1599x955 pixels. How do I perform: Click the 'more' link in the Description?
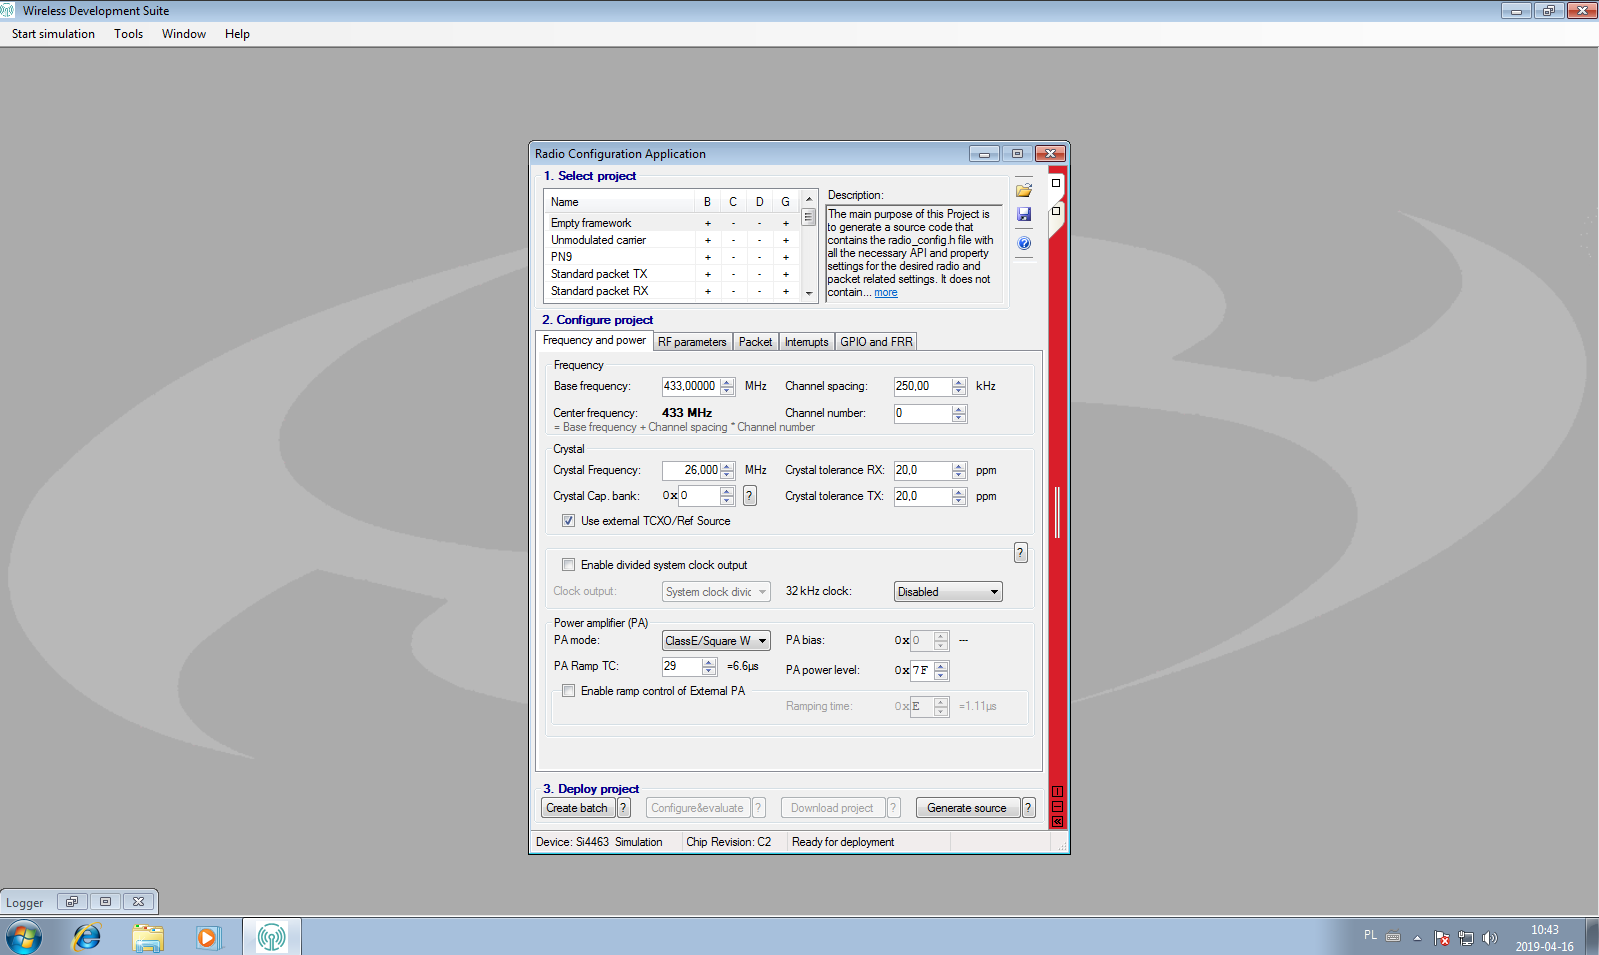point(886,293)
